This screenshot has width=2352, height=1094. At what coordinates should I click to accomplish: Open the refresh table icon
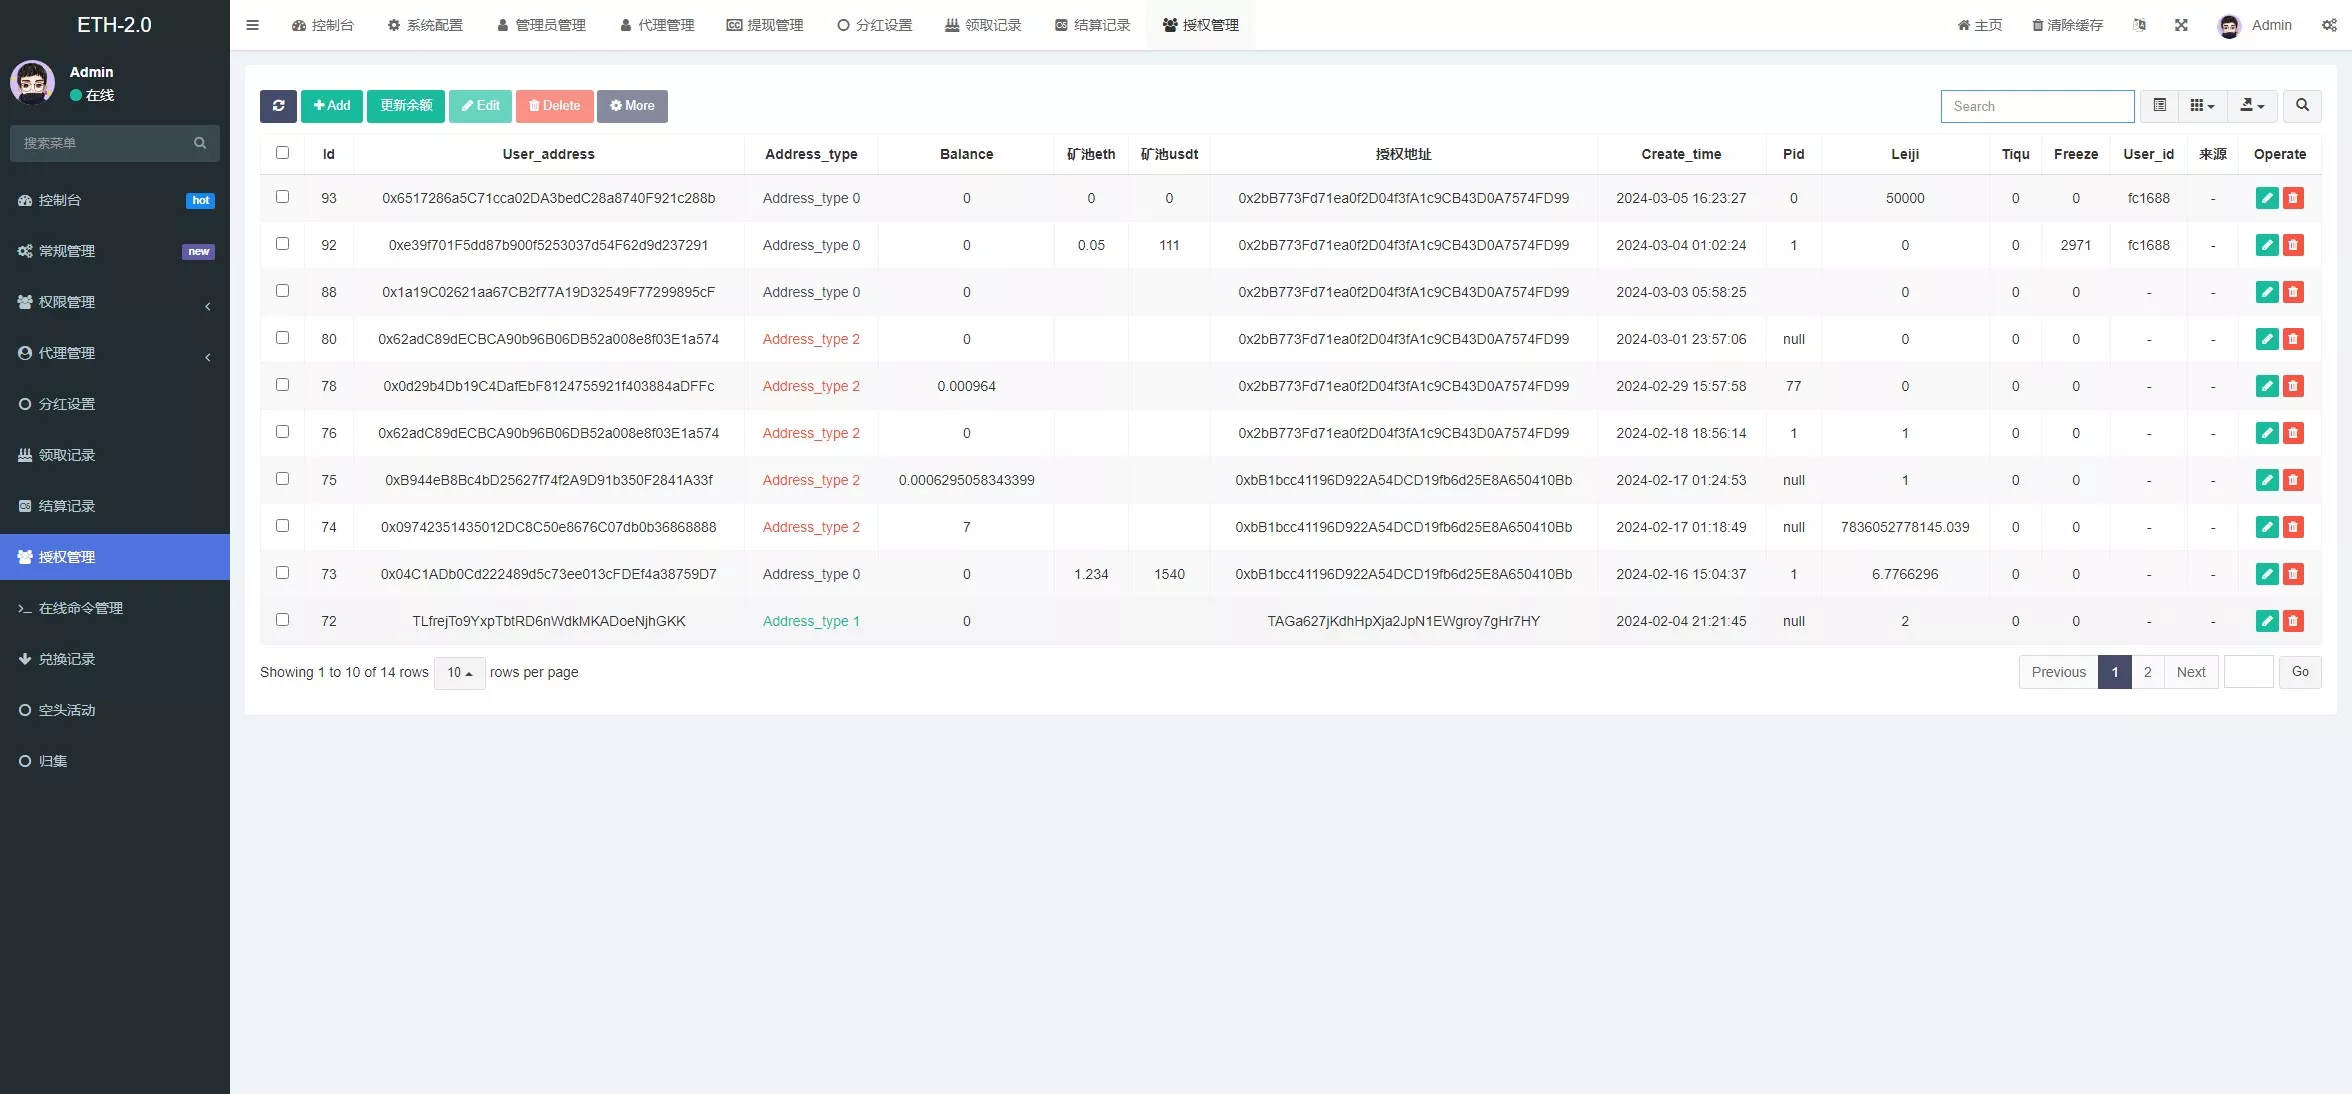pos(278,106)
